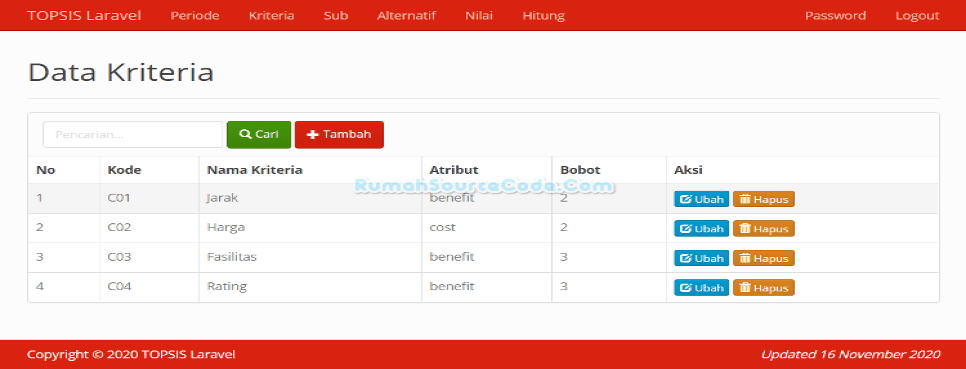
Task: Edit the Harga criterion with Ubah
Action: (702, 229)
